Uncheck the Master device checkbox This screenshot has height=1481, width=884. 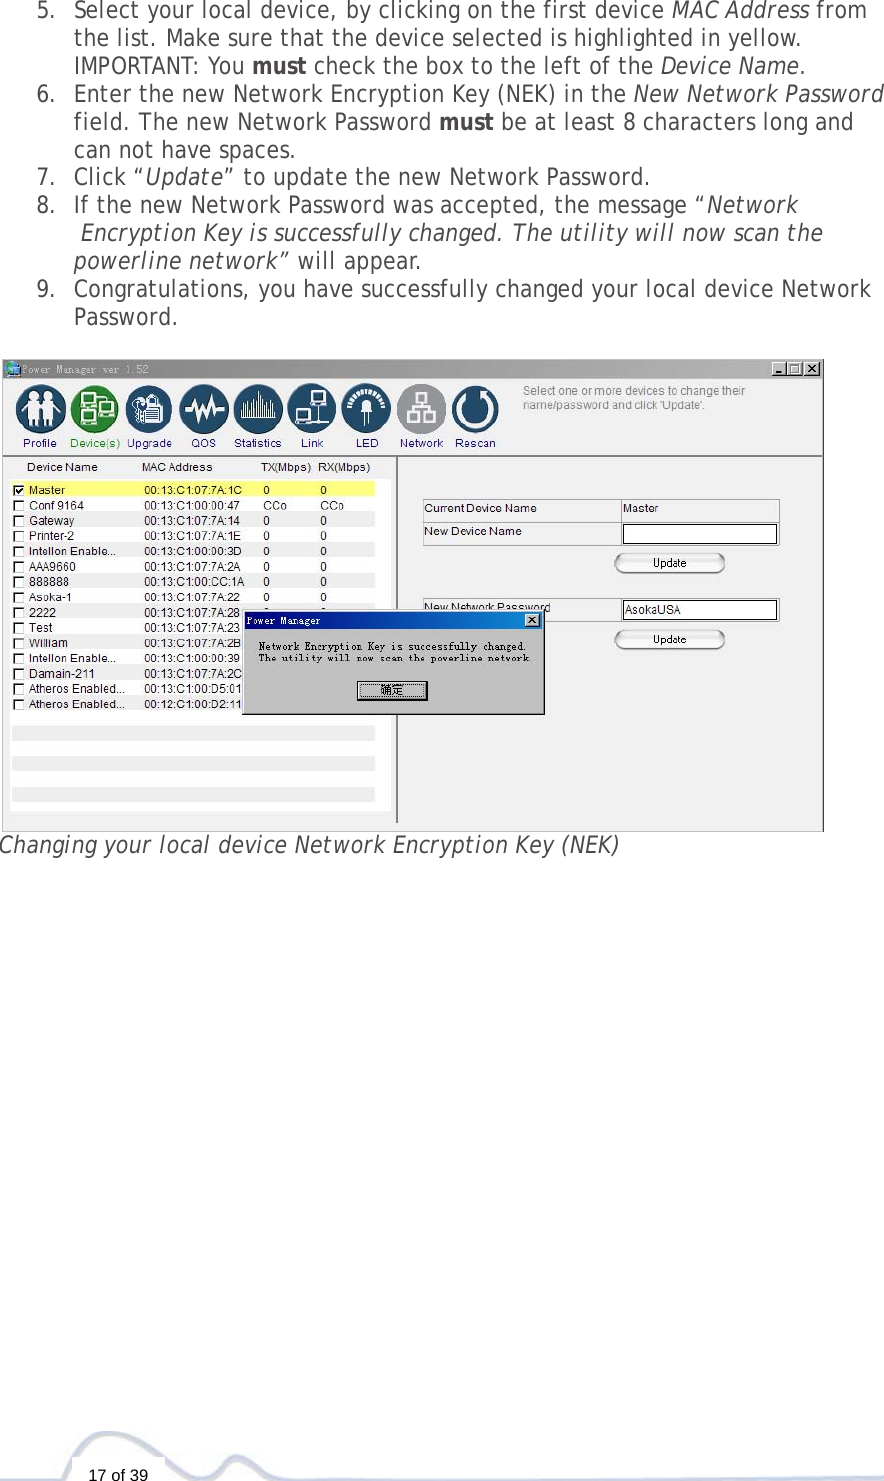coord(18,489)
